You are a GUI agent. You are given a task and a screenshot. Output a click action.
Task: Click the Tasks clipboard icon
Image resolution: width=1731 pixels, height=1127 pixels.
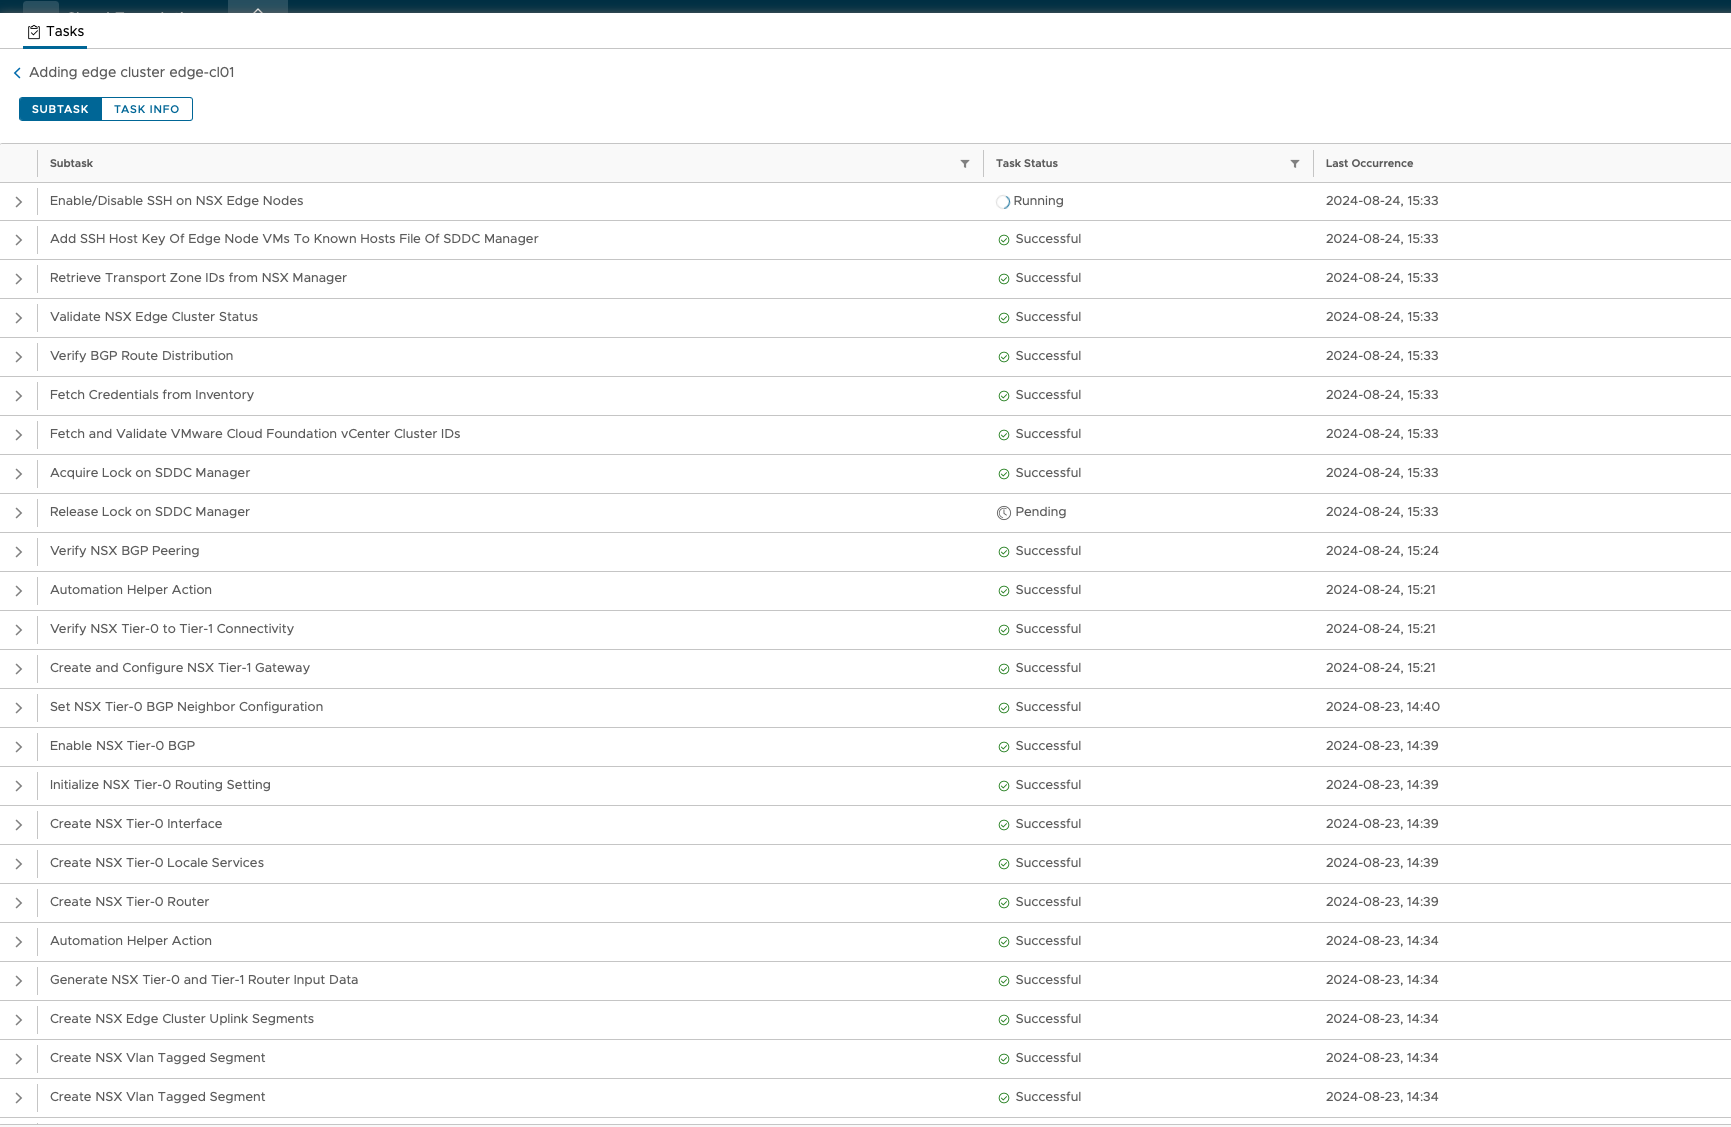pyautogui.click(x=34, y=32)
